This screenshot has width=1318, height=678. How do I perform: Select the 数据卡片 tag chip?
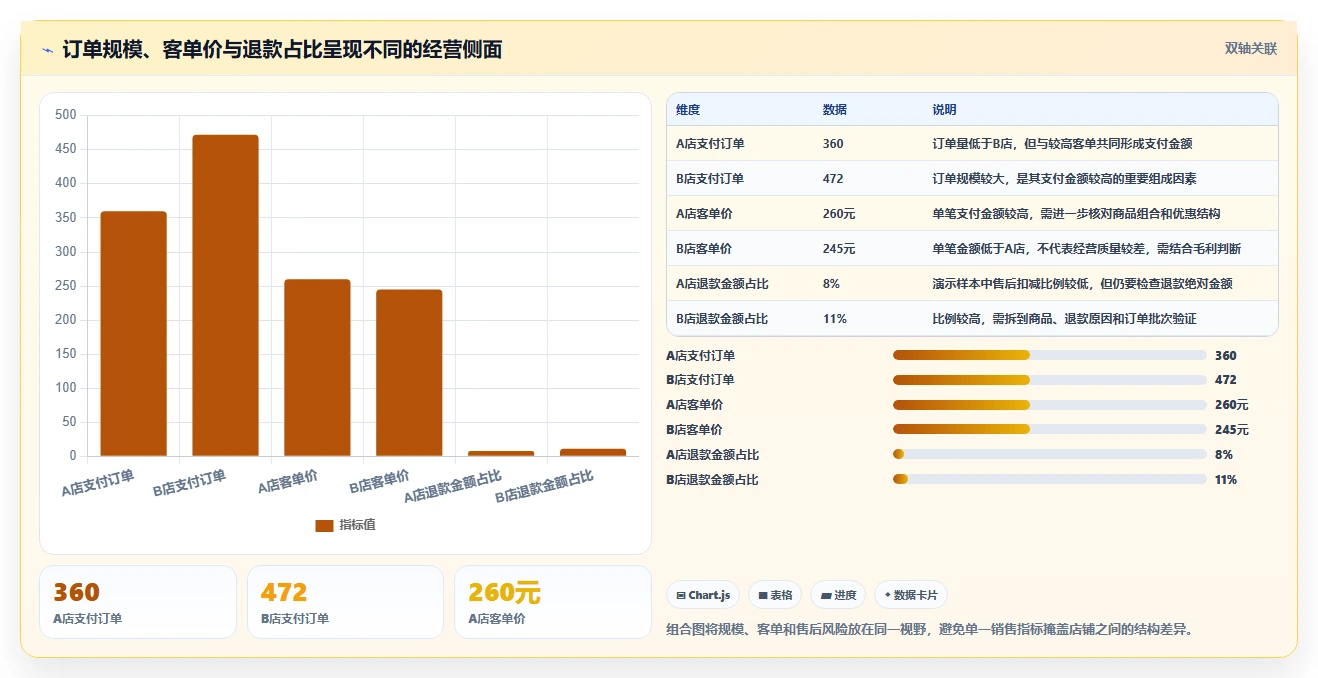(911, 595)
